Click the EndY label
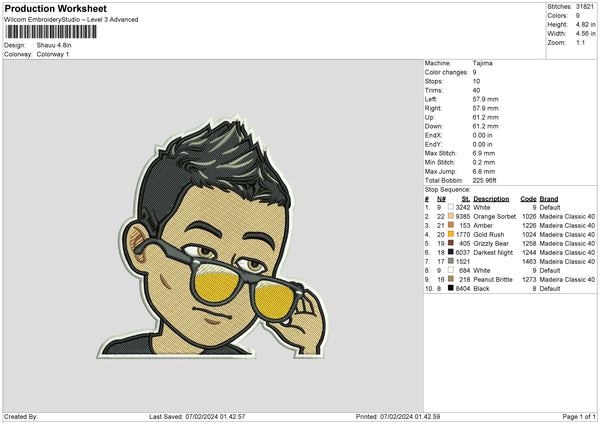The width and height of the screenshot is (600, 424). point(433,144)
